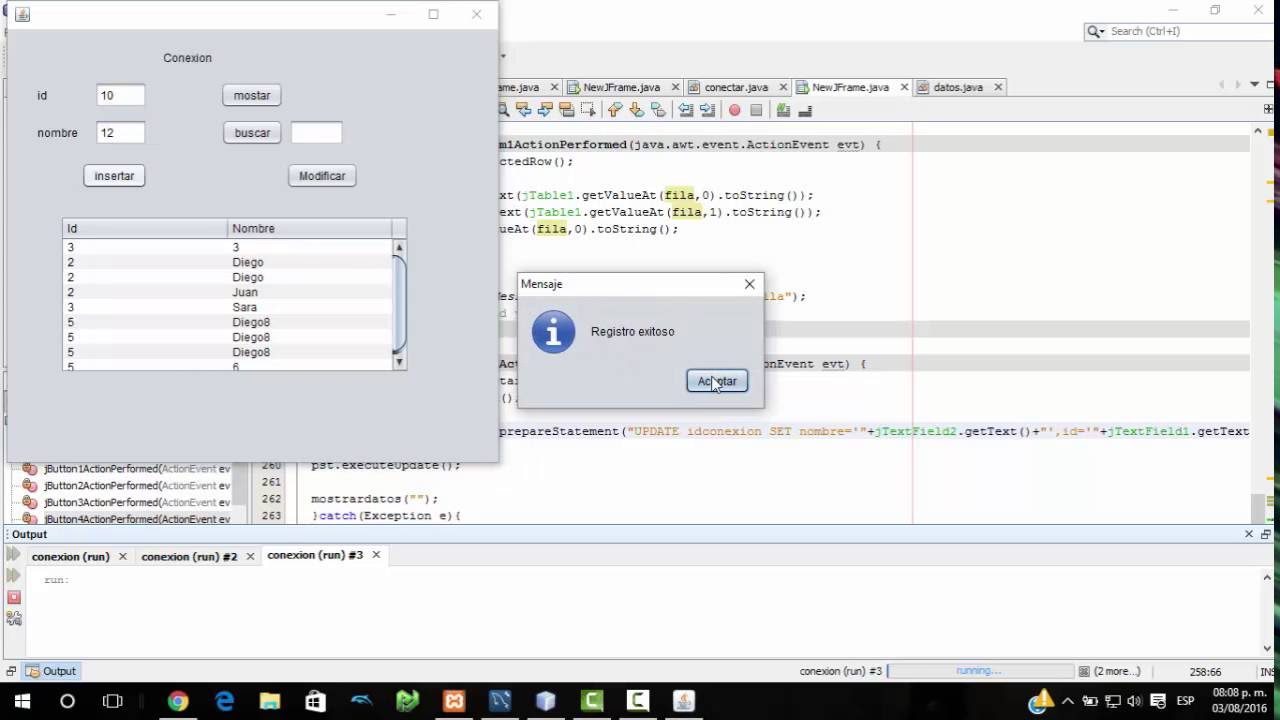Click the Modificar button

point(322,175)
